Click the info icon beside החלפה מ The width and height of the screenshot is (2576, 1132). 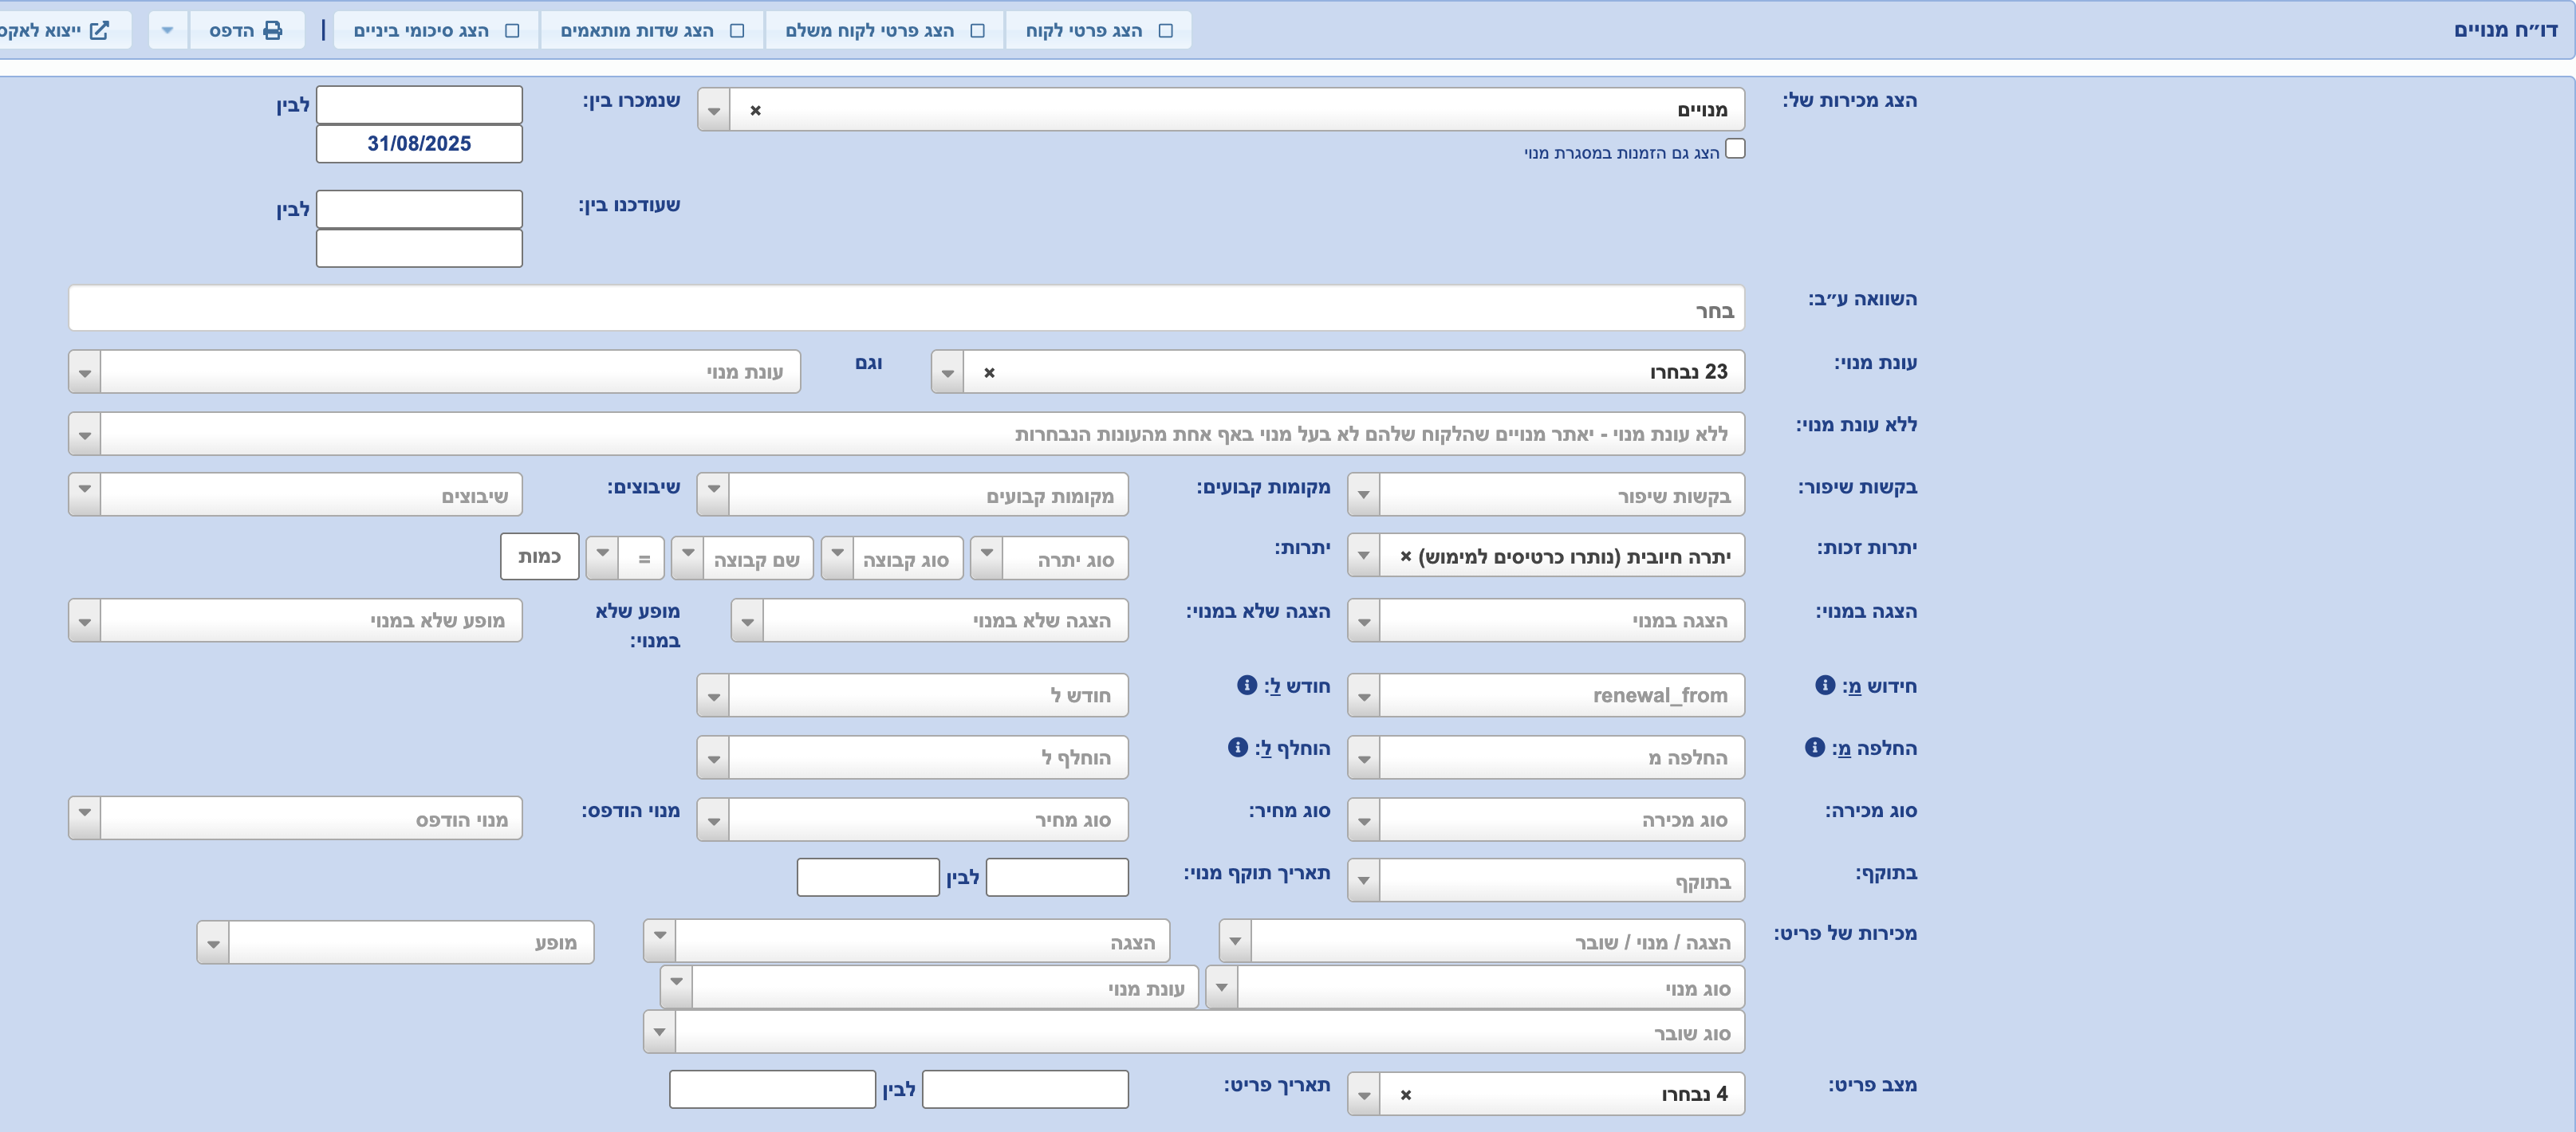coord(1815,747)
